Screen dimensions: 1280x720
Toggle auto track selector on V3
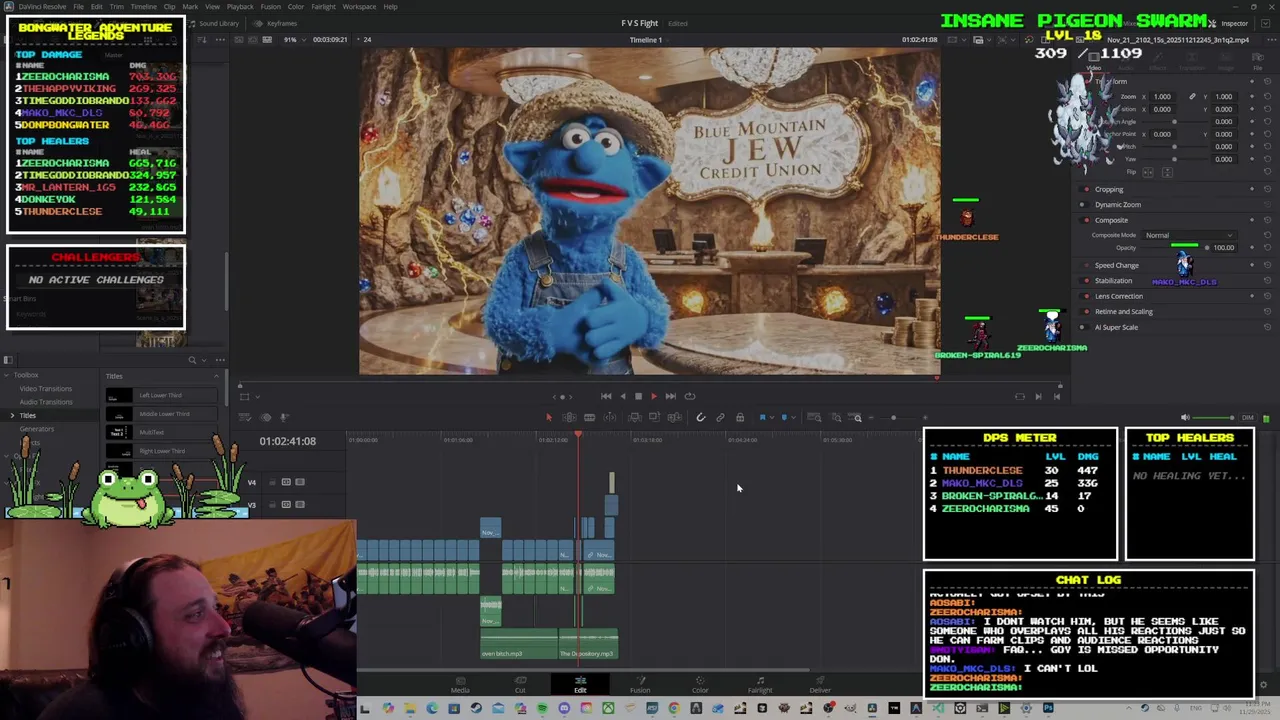[x=286, y=504]
